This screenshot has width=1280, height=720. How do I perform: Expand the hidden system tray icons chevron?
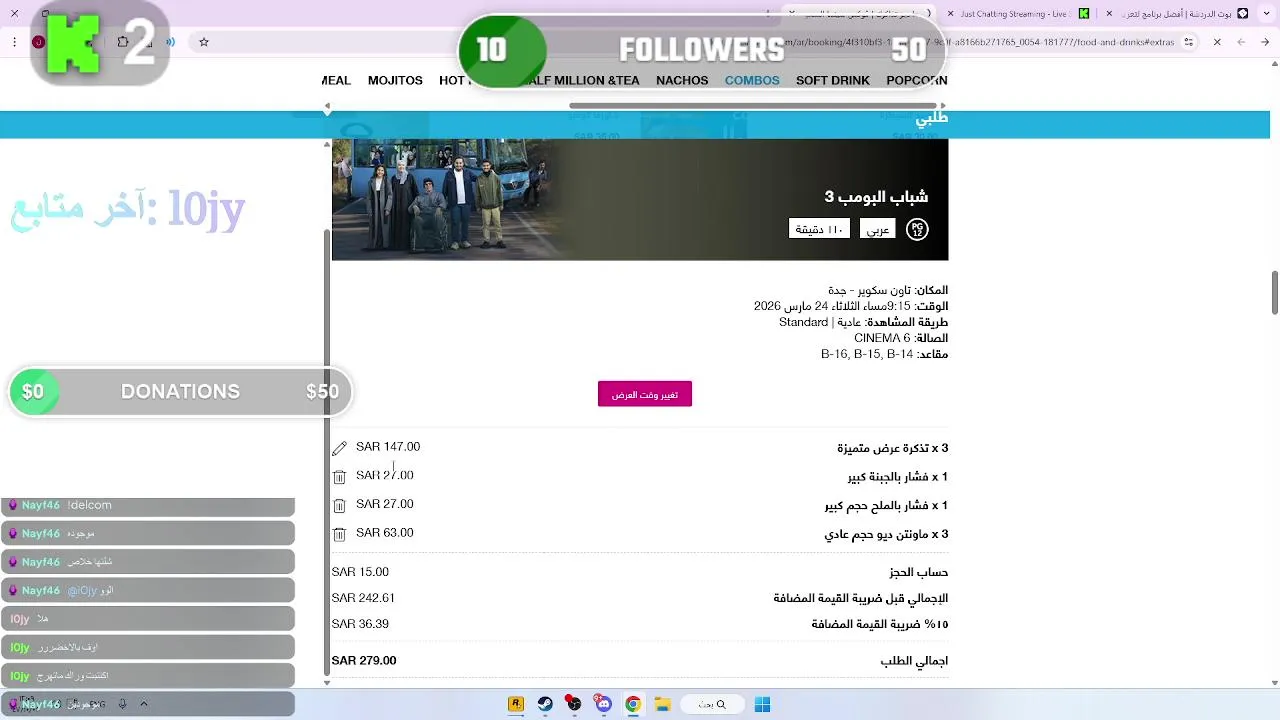pyautogui.click(x=143, y=704)
